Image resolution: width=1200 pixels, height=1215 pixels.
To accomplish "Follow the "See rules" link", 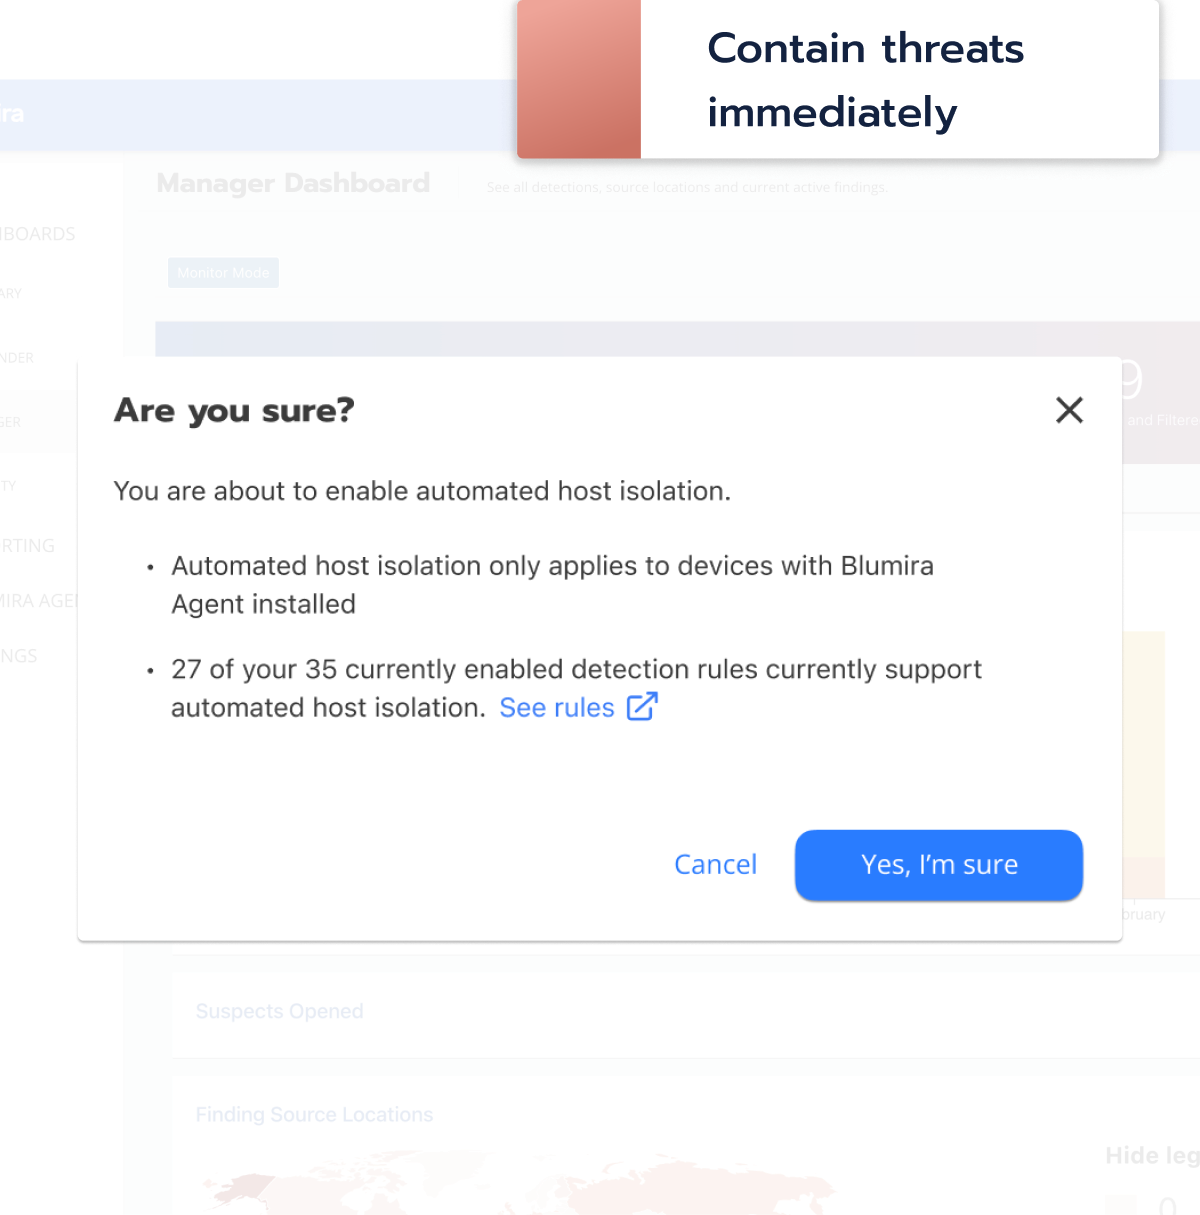I will coord(557,708).
